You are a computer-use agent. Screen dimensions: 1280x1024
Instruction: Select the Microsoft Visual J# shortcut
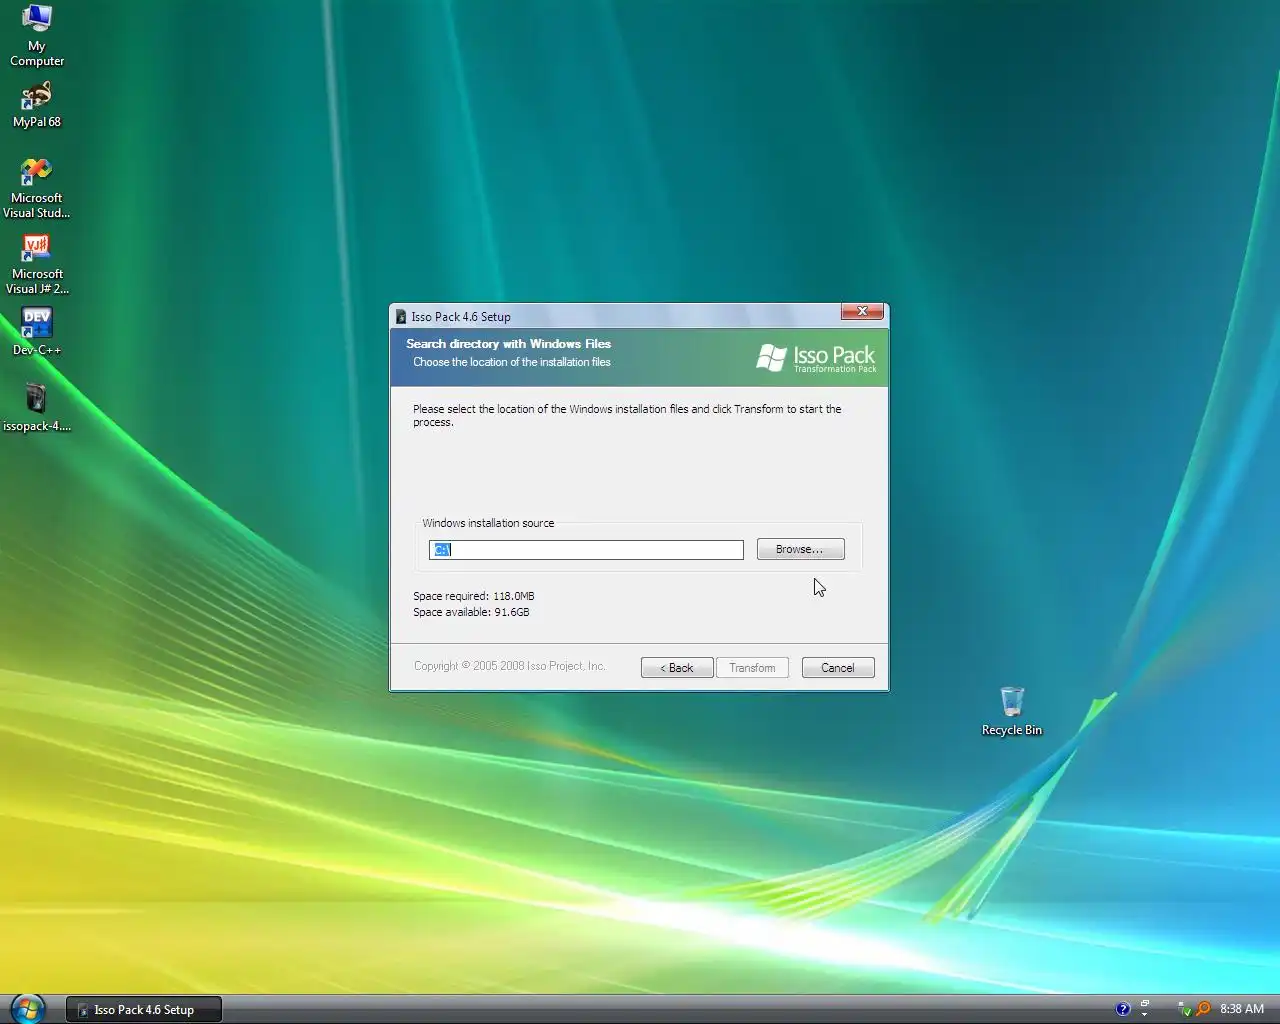tap(37, 264)
